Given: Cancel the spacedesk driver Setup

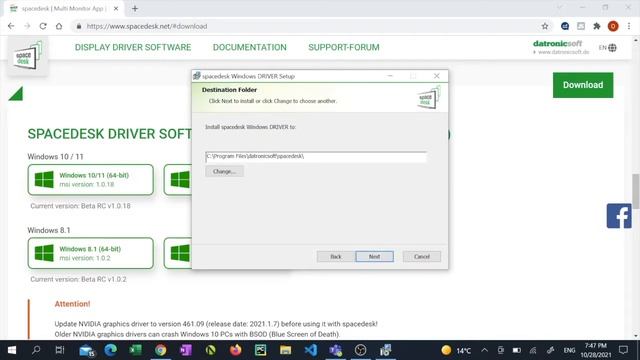Looking at the screenshot, I should [422, 256].
